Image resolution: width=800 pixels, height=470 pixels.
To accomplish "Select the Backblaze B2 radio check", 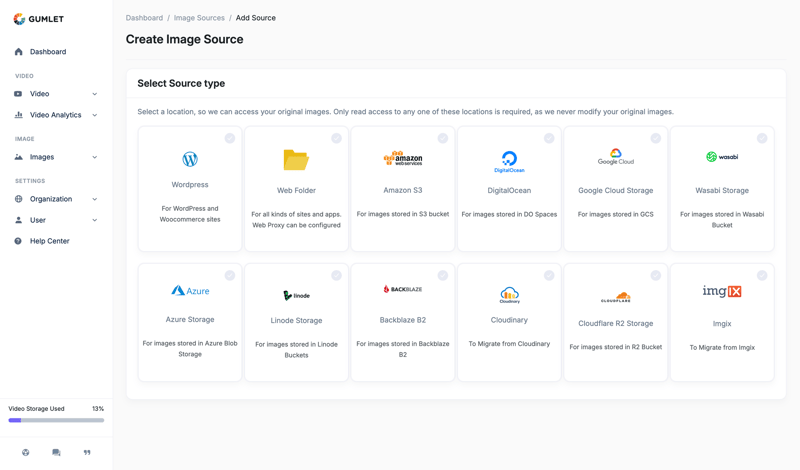I will point(443,276).
